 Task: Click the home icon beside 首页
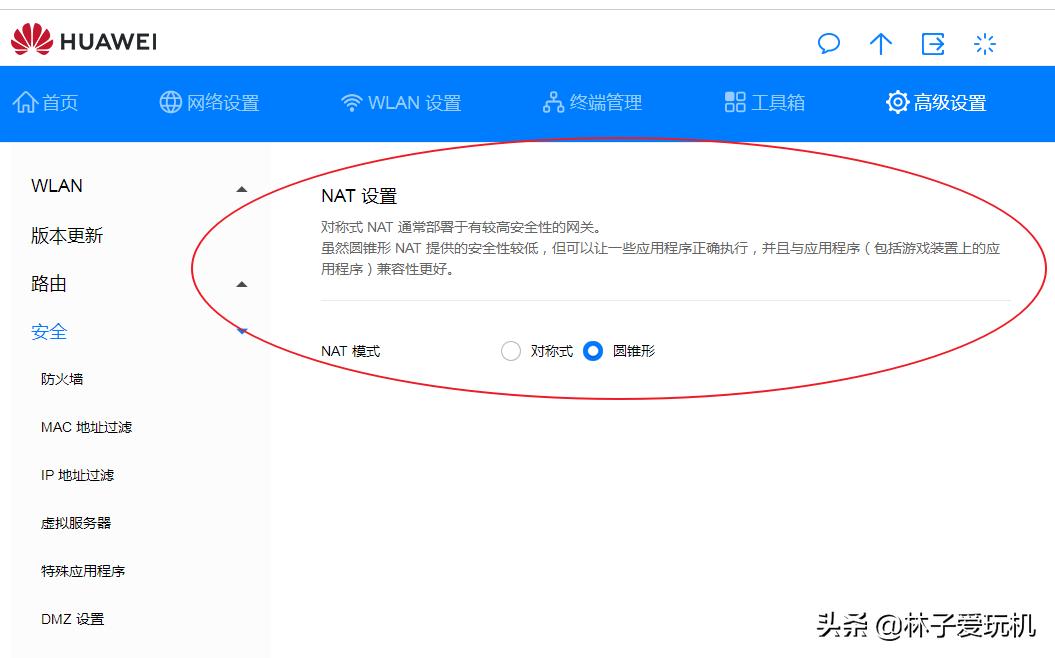28,101
